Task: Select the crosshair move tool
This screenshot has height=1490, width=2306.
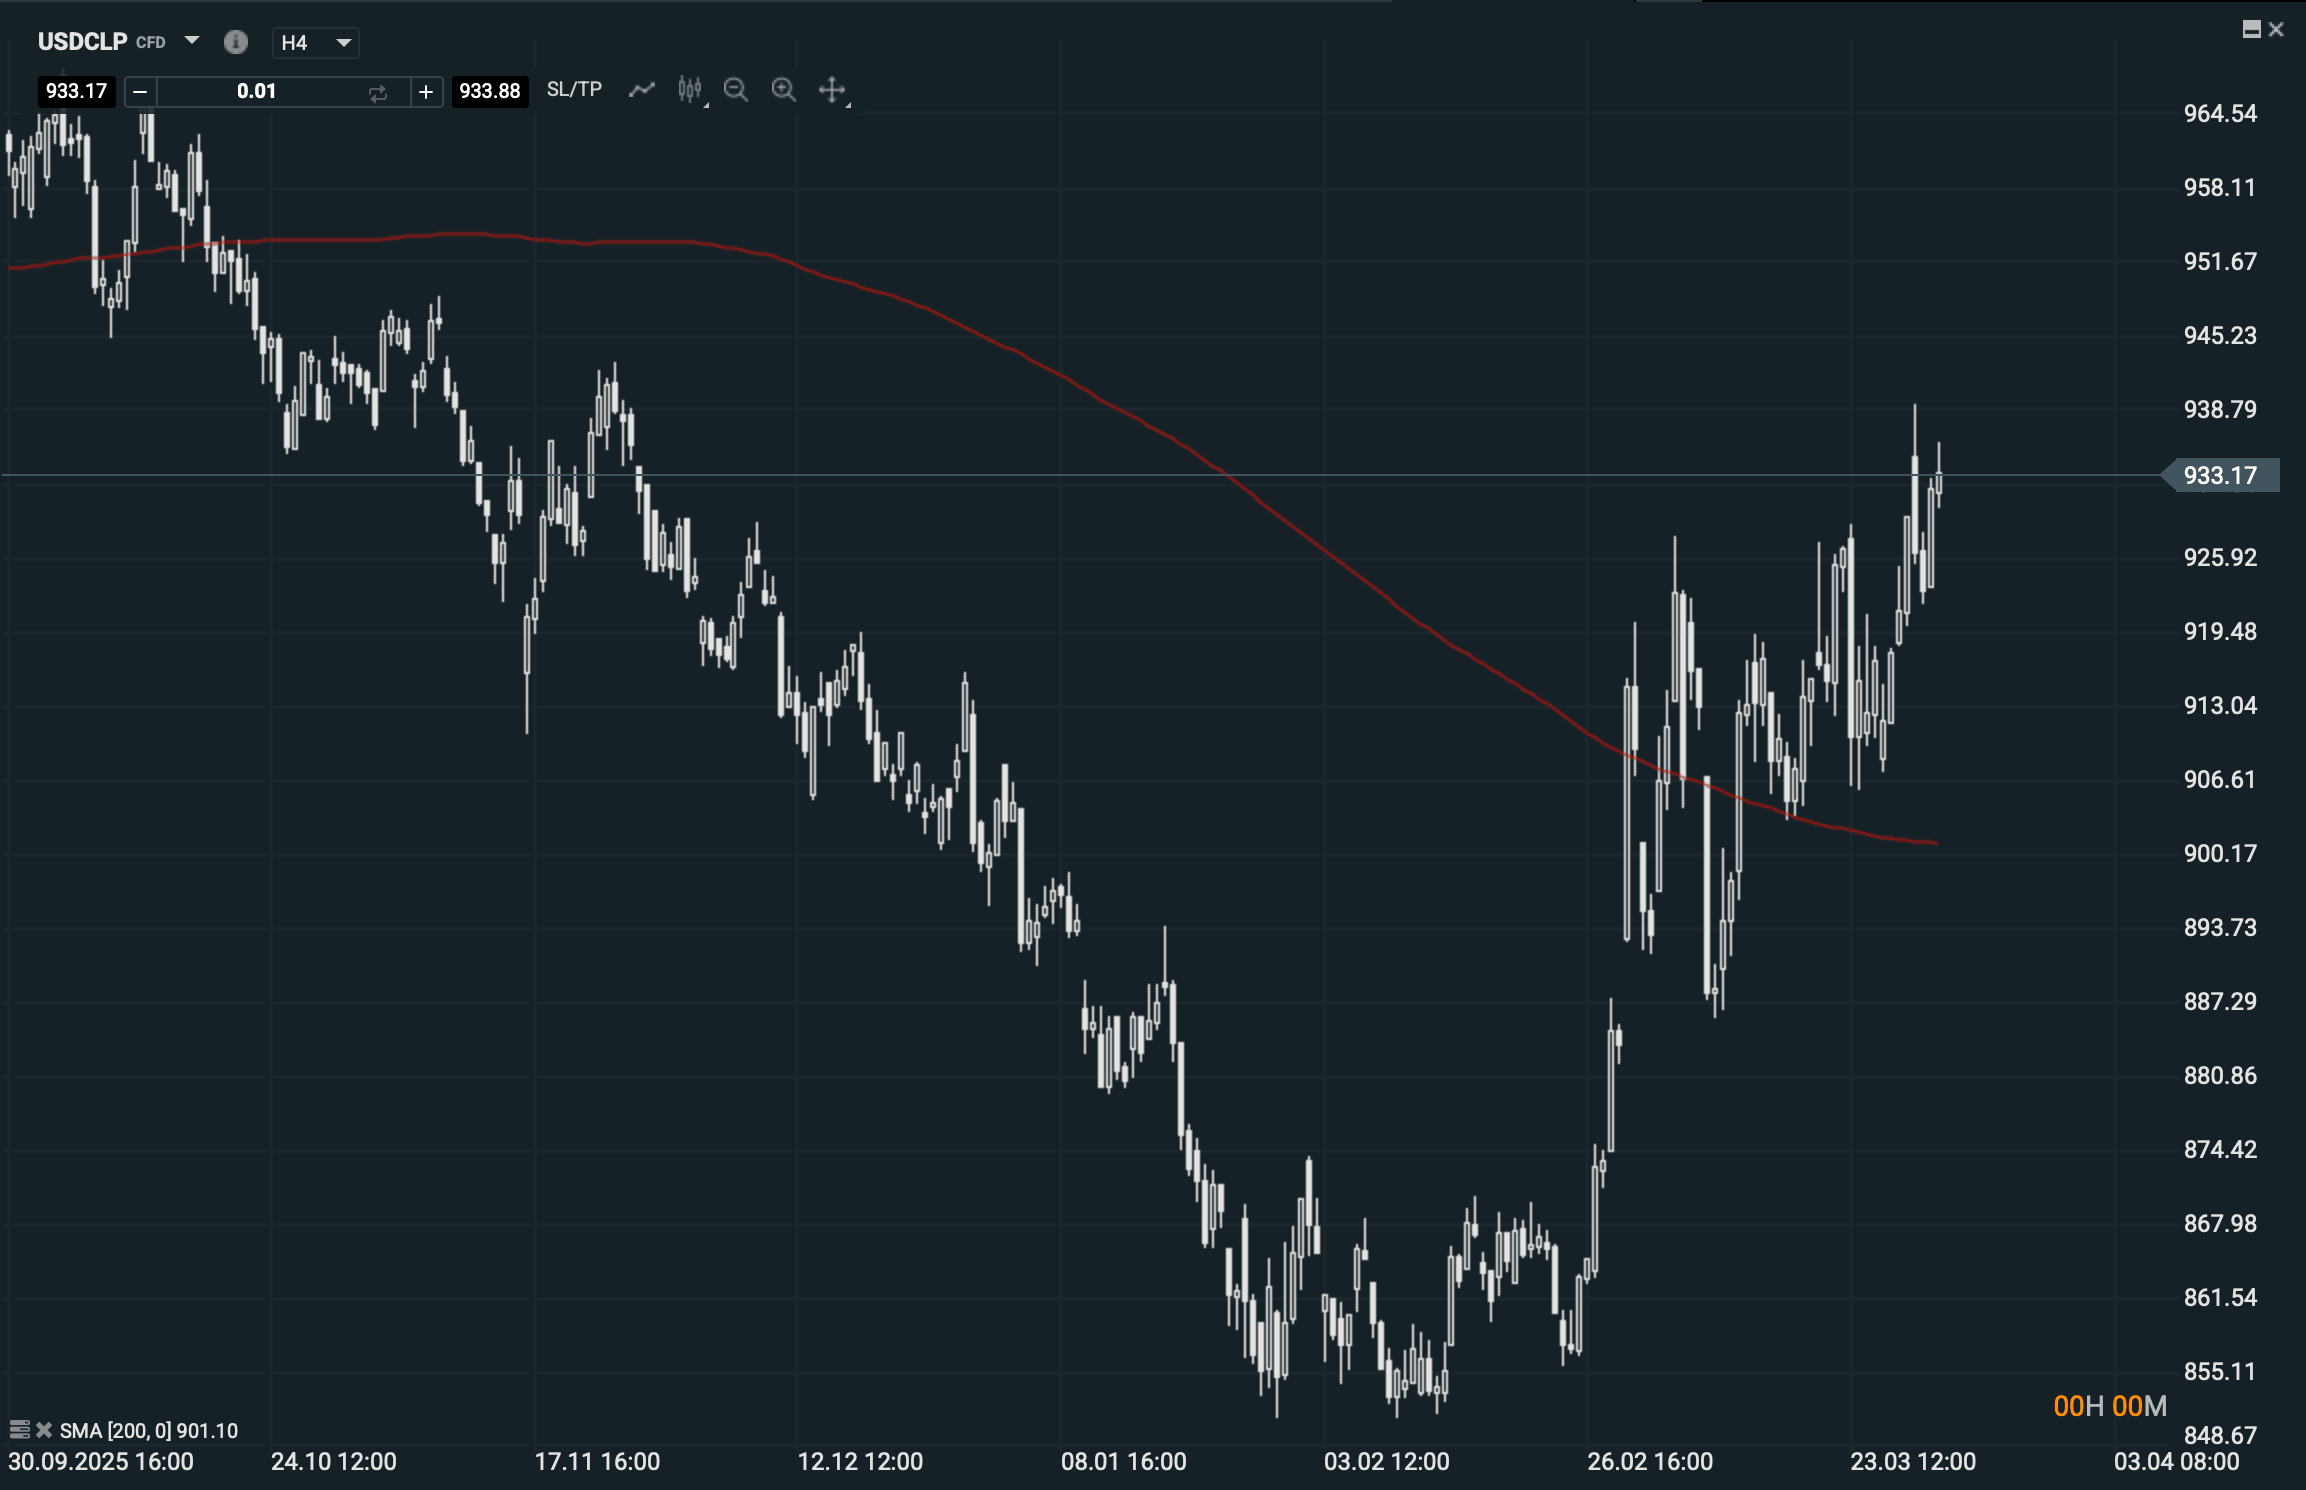Action: pyautogui.click(x=833, y=90)
